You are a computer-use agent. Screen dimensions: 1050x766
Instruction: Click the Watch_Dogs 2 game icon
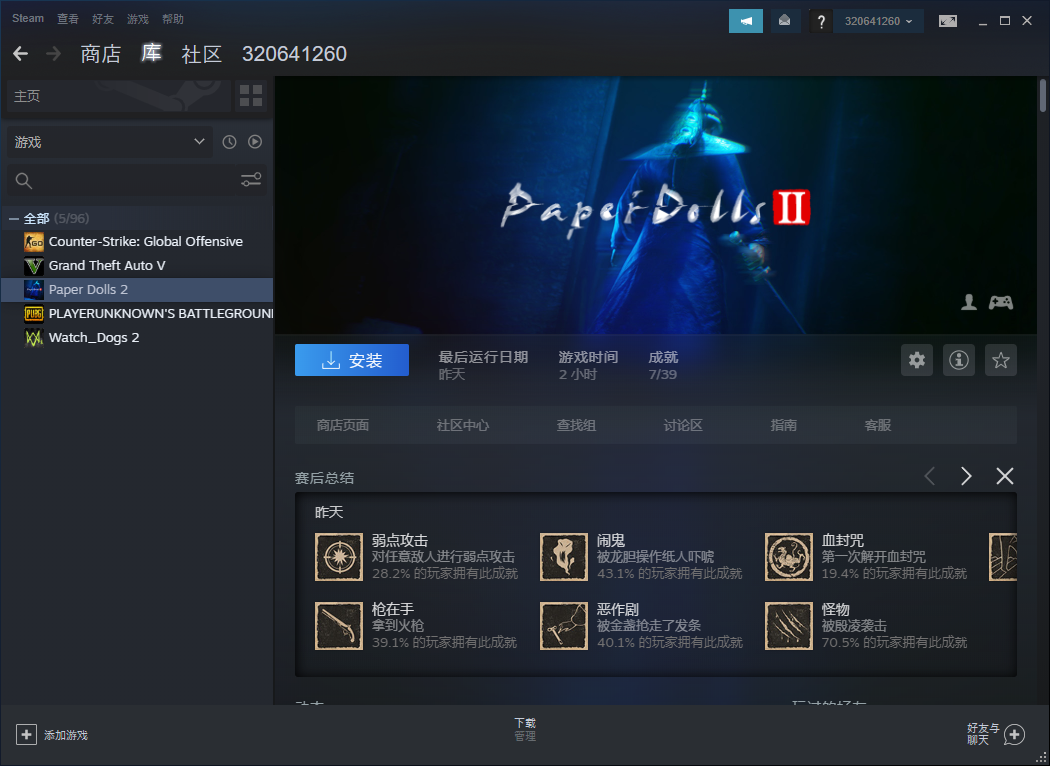pos(33,337)
